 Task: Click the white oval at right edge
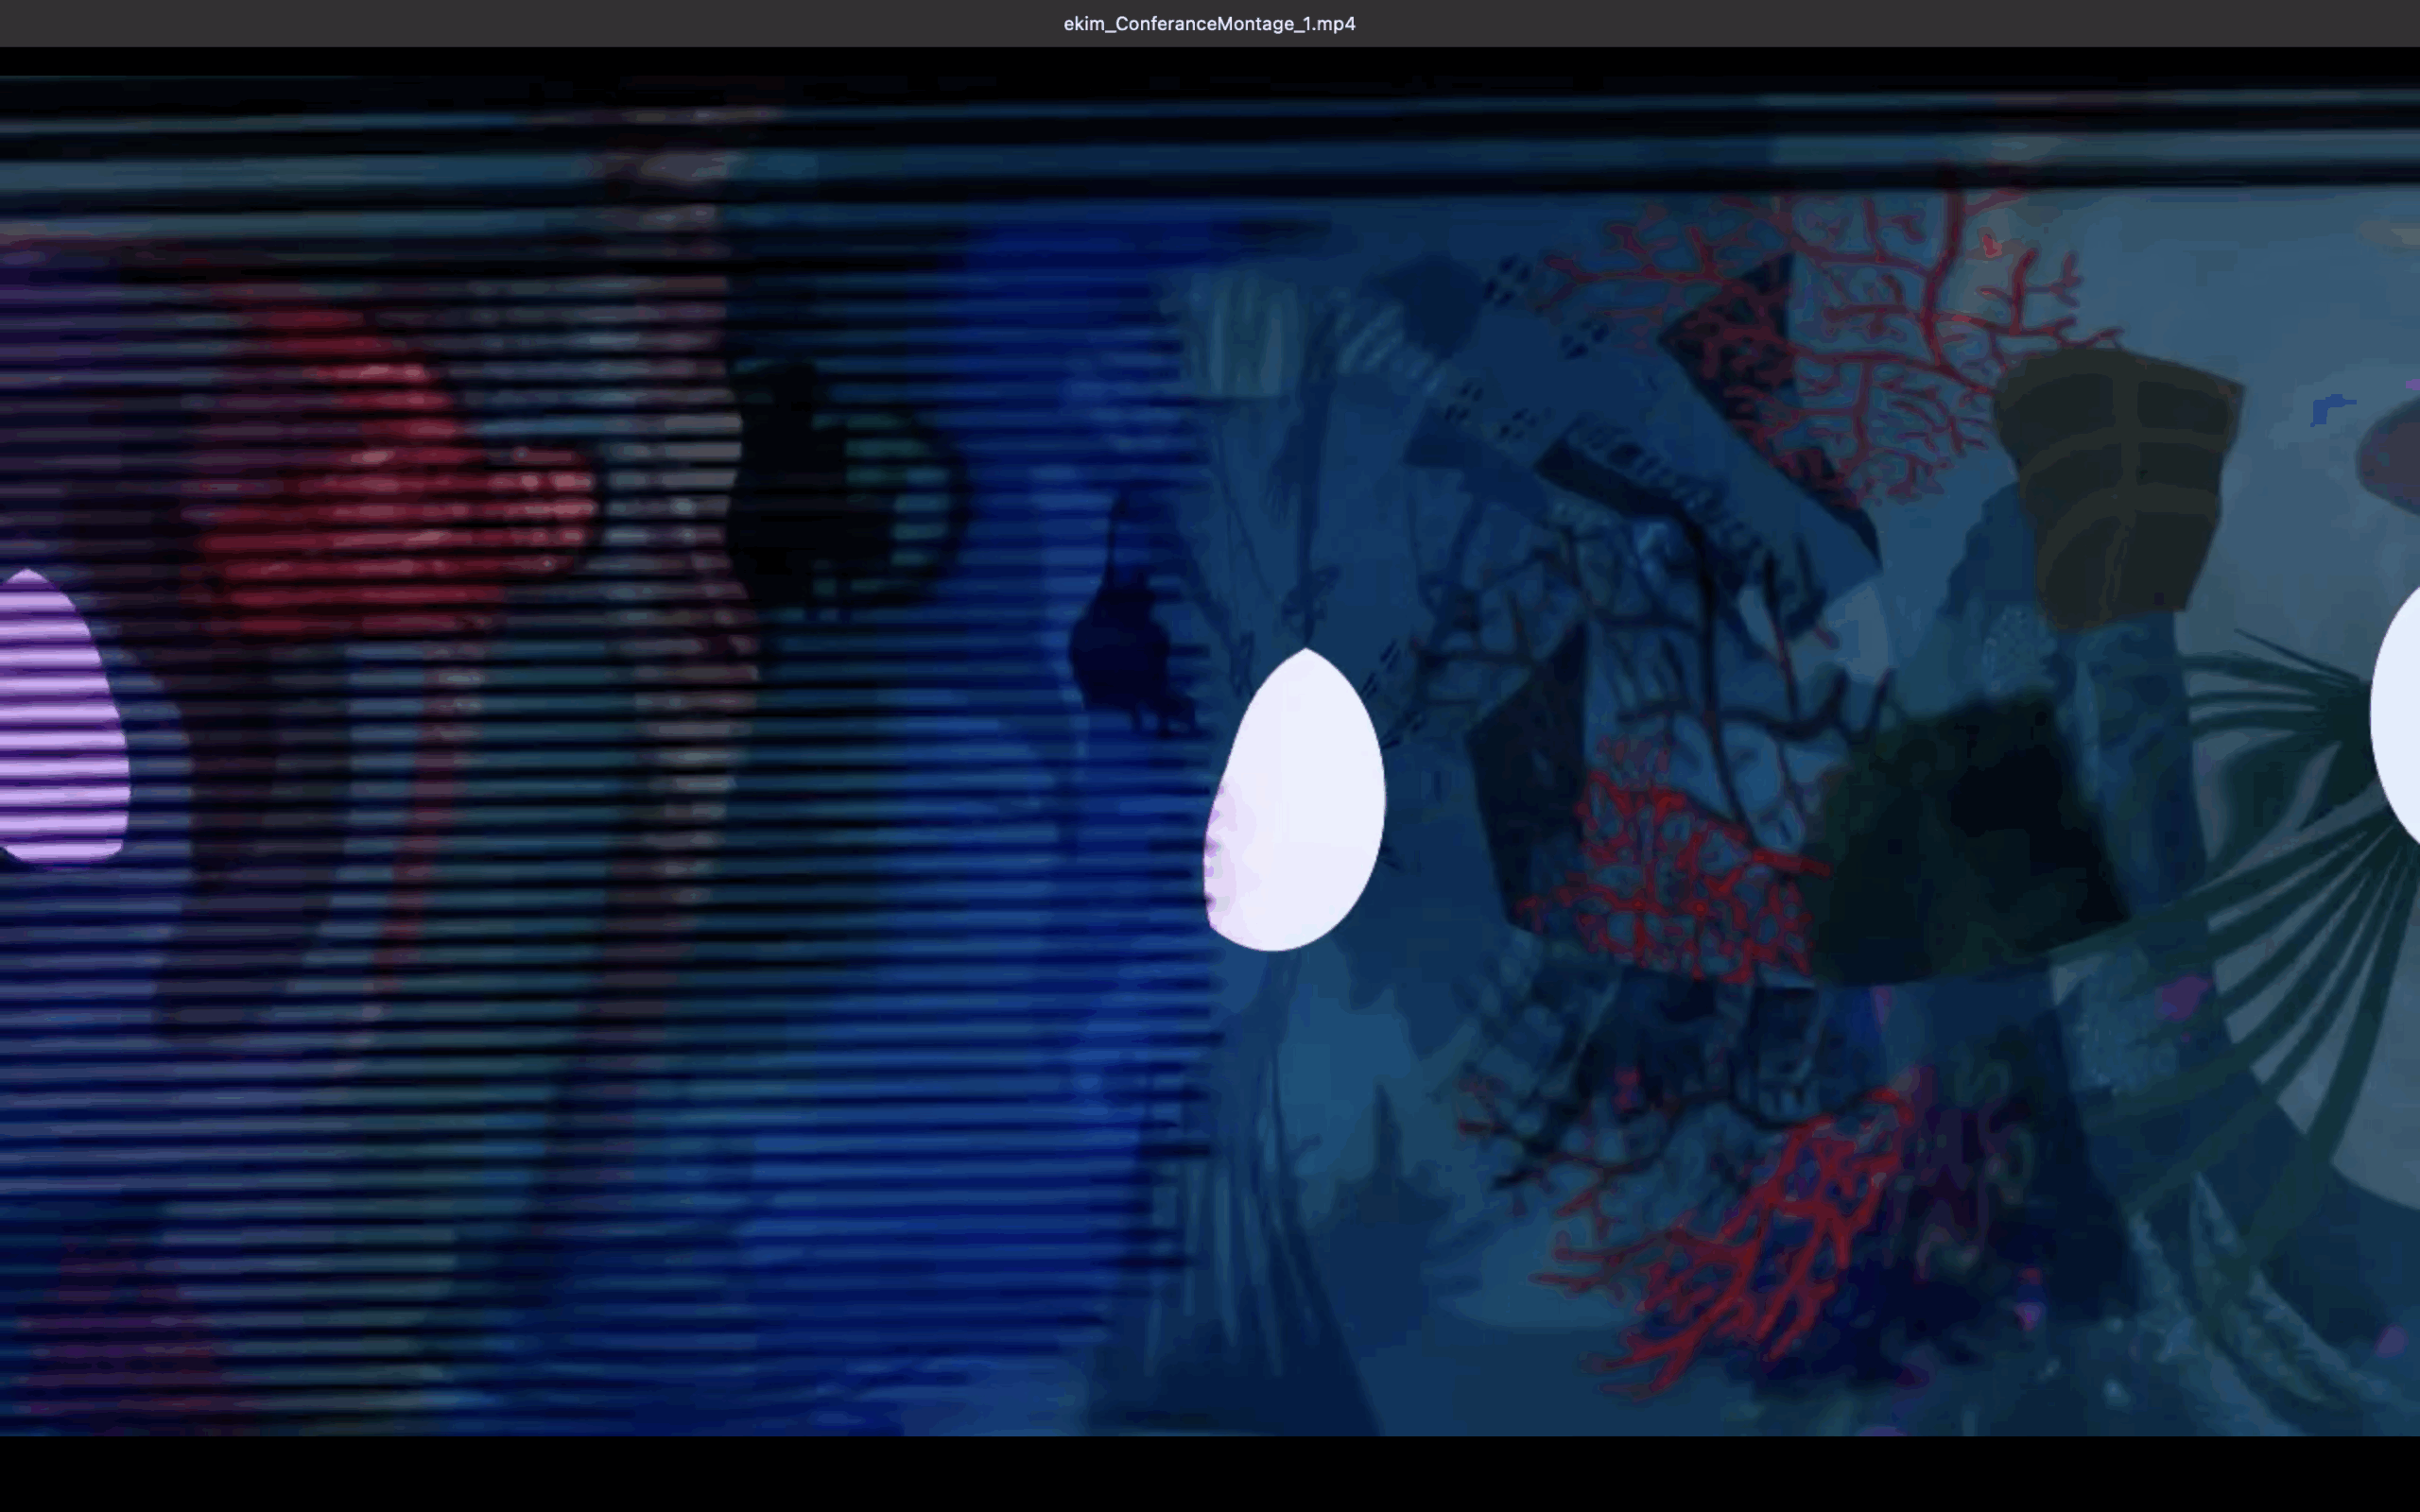[x=2398, y=715]
